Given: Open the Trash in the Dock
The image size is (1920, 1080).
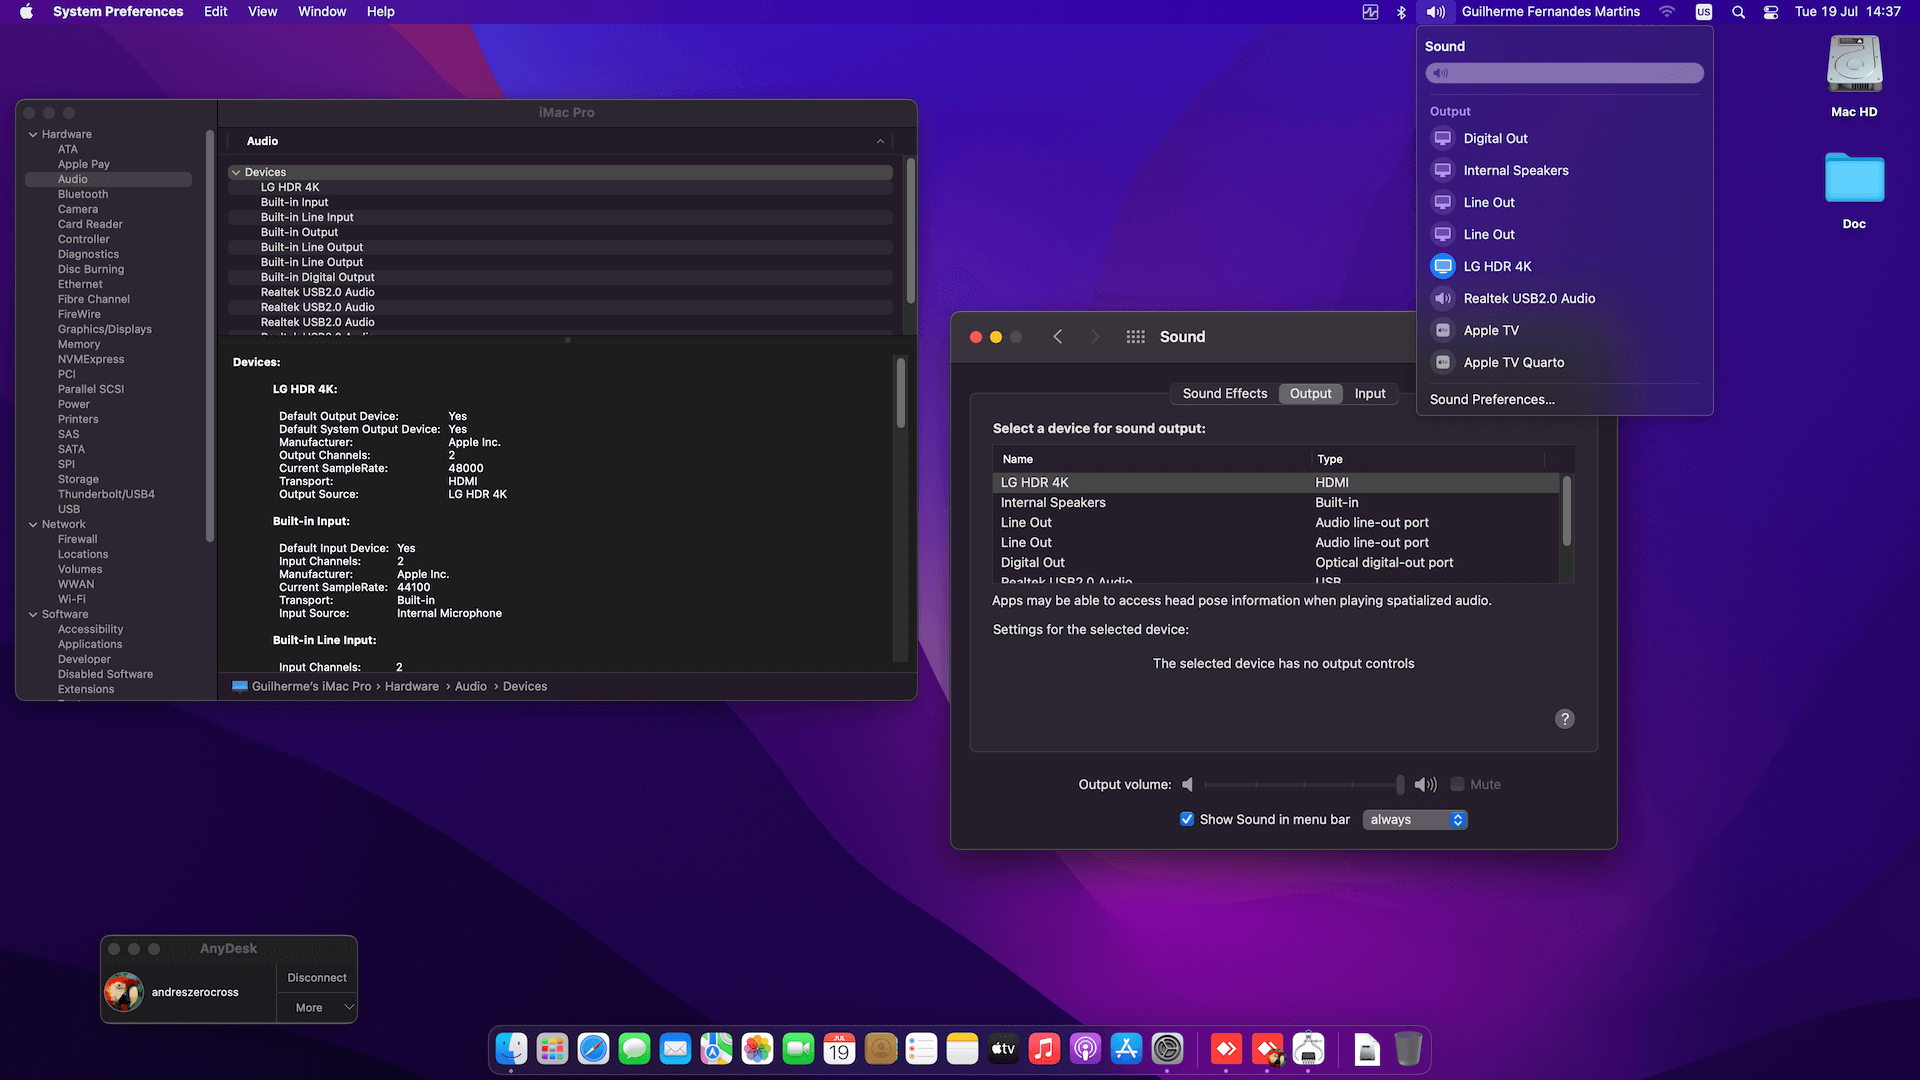Looking at the screenshot, I should click(x=1408, y=1048).
